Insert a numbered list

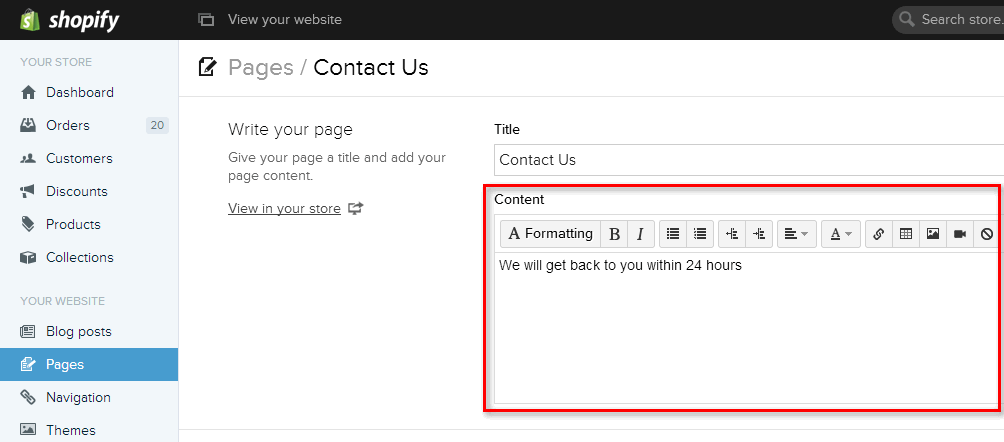point(700,234)
